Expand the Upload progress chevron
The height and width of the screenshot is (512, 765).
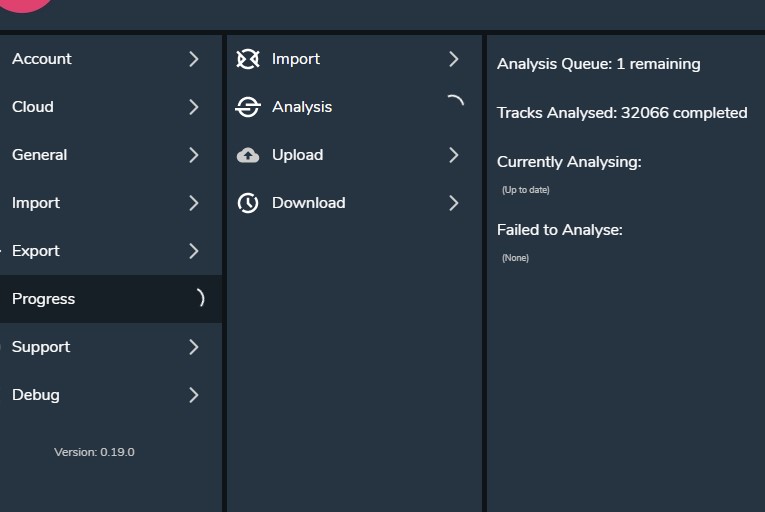(454, 155)
